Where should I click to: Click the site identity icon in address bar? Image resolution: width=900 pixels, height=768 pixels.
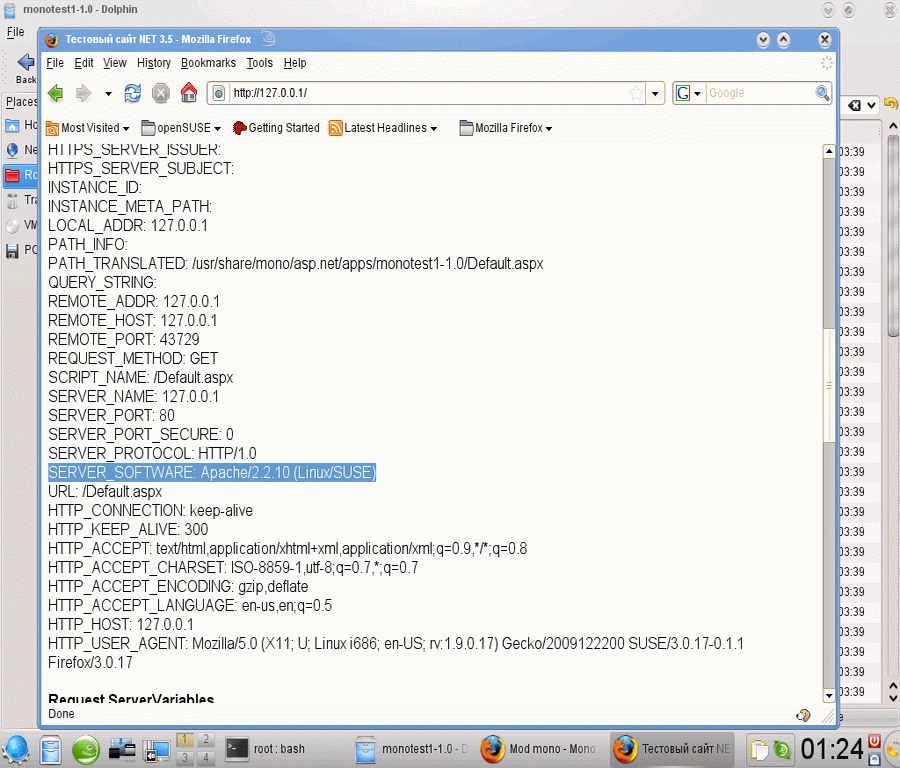click(219, 93)
